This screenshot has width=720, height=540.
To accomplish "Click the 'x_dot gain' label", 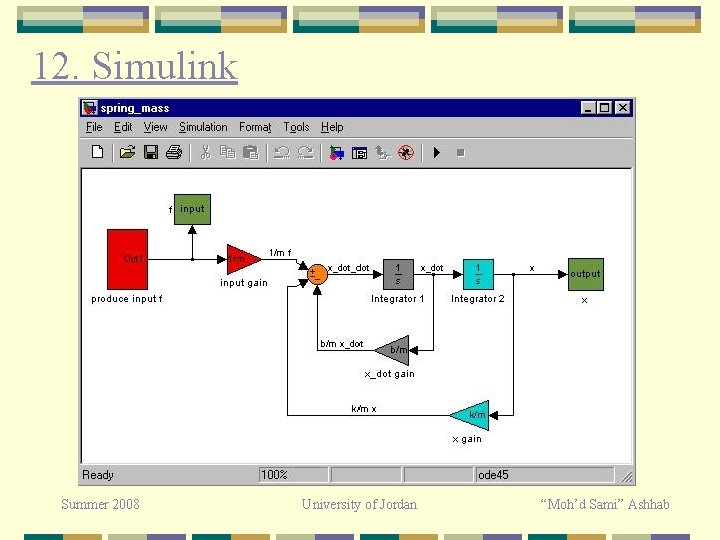I will (x=389, y=374).
